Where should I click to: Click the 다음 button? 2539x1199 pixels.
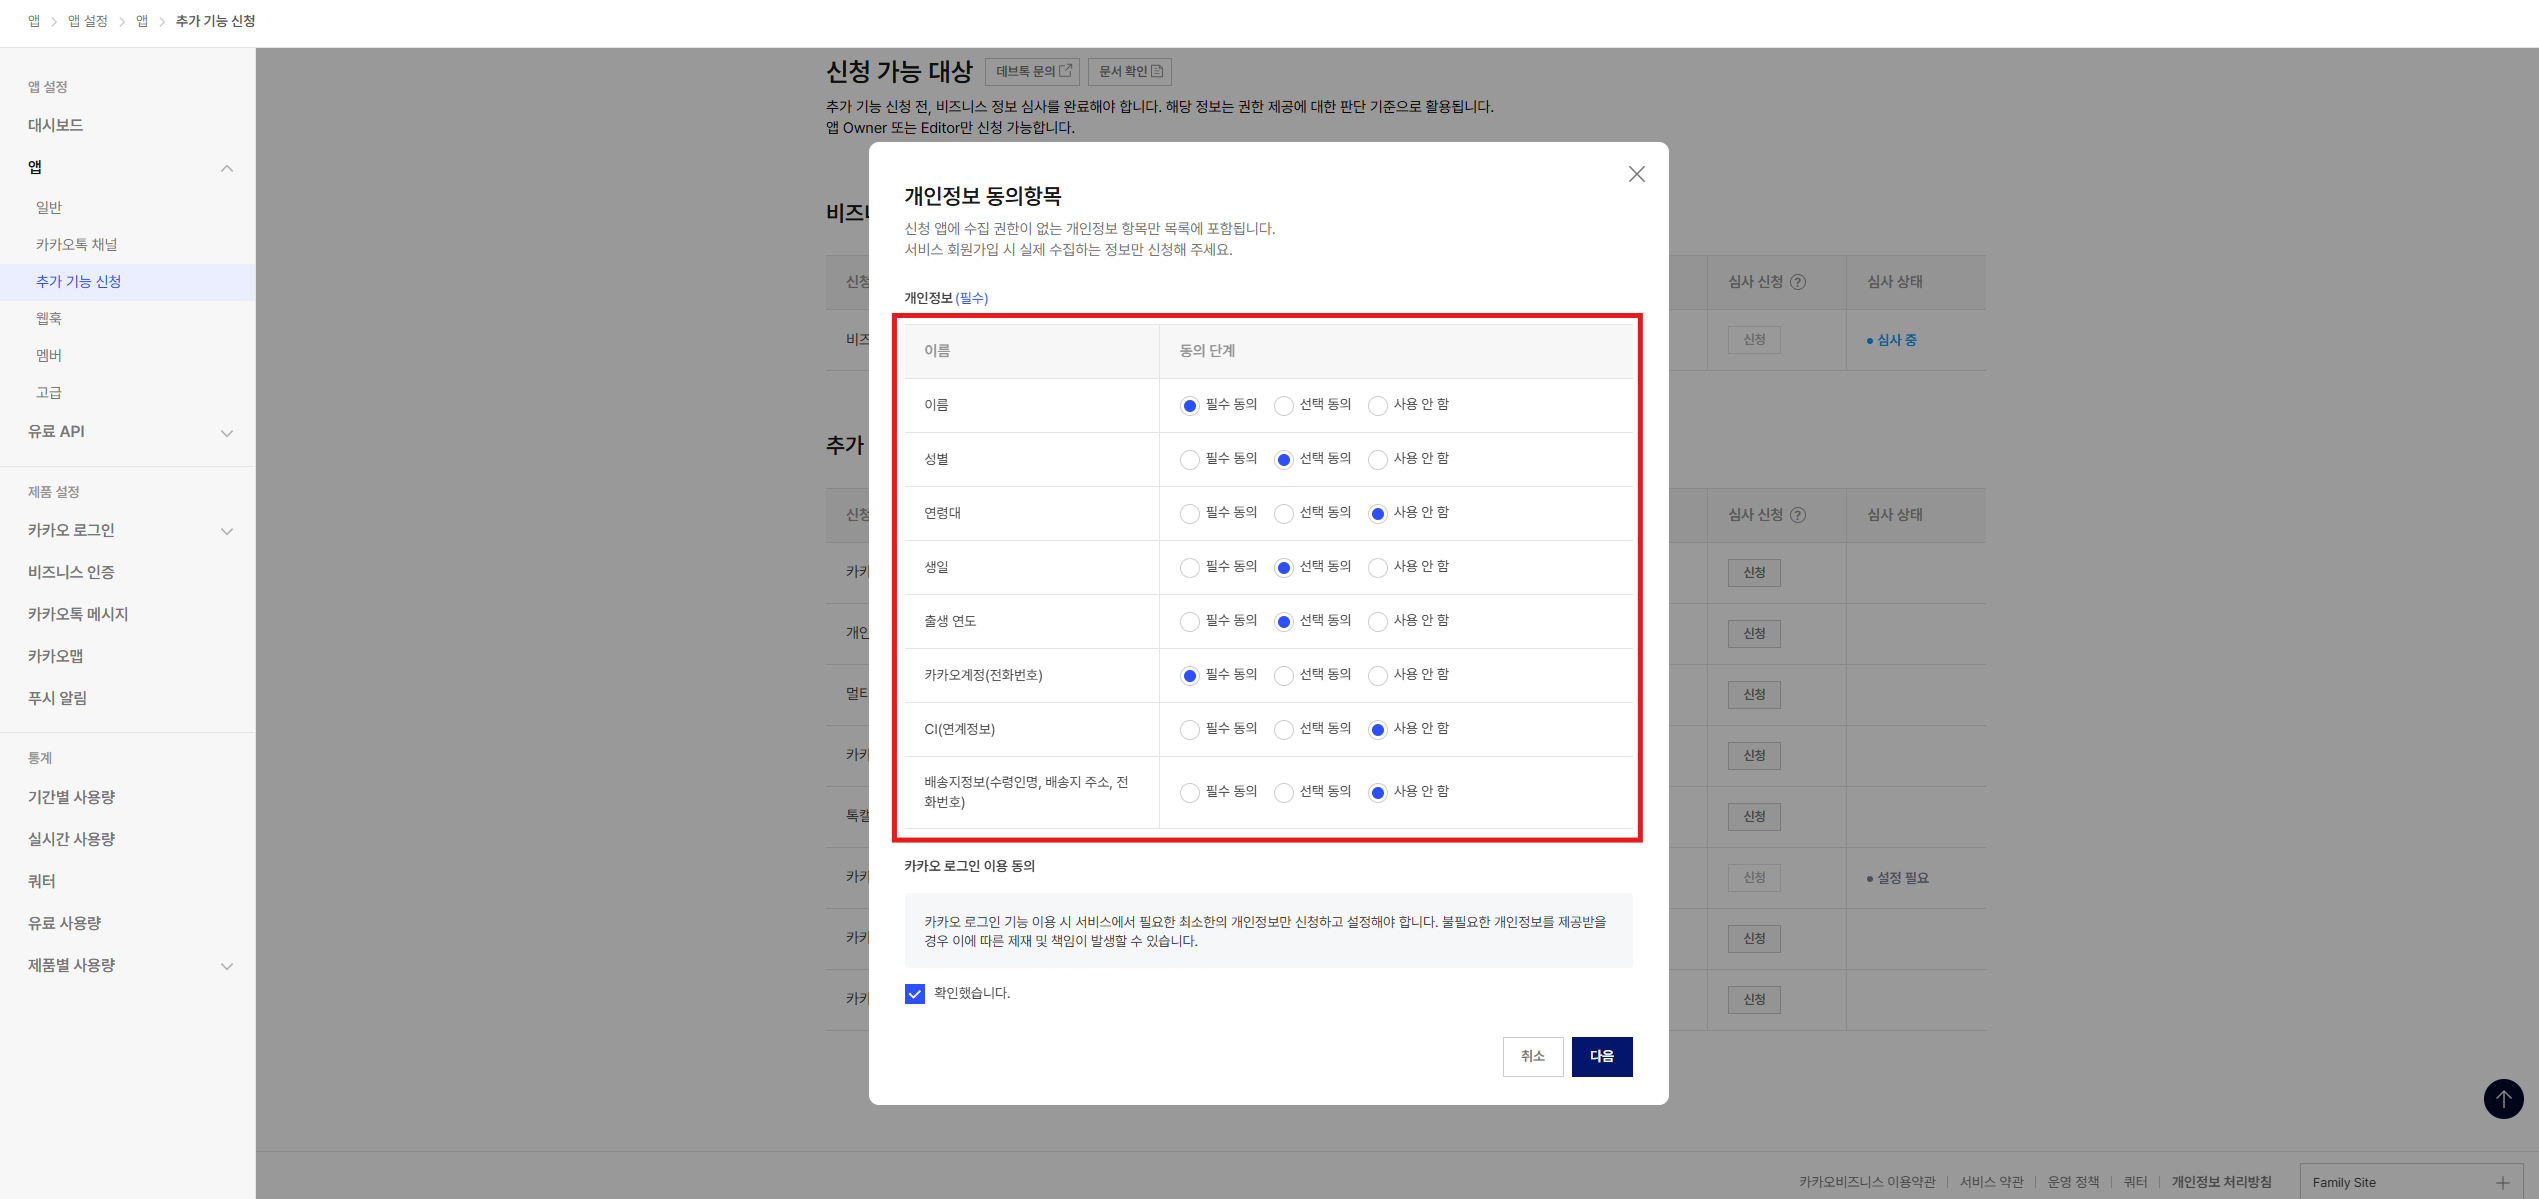pos(1601,1056)
